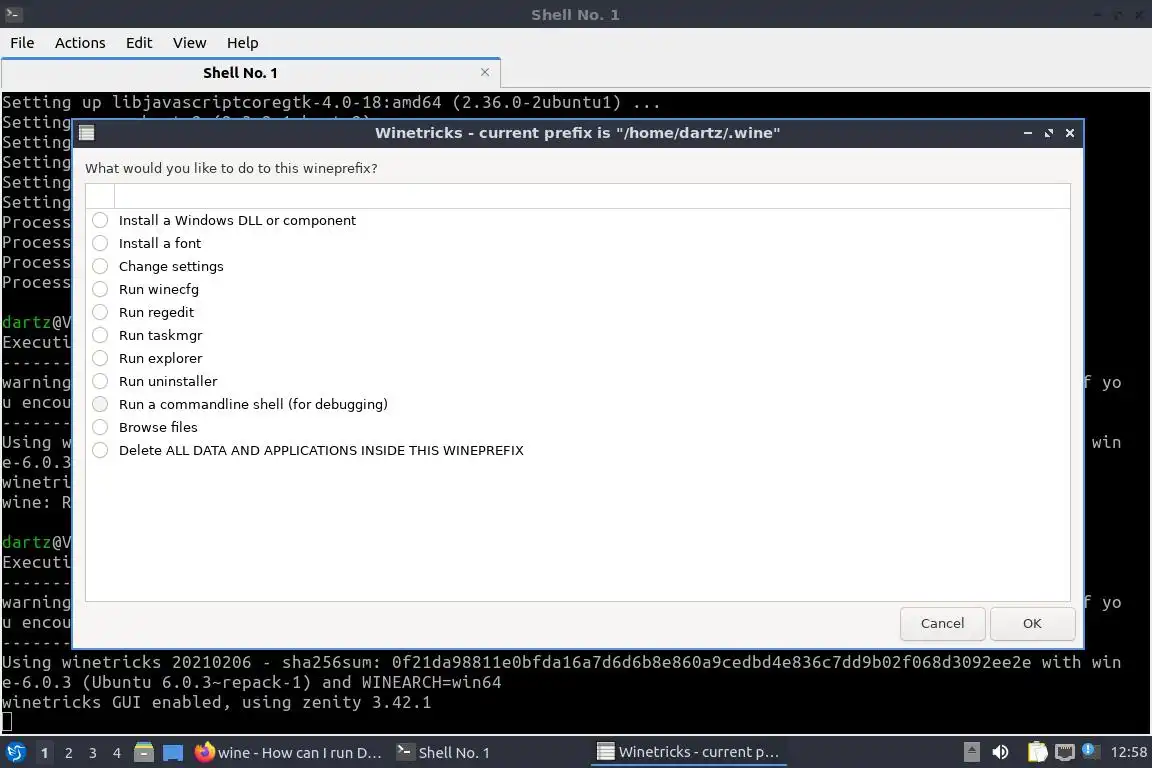Screen dimensions: 1152x768
Task: Activate the Winetricks taskbar entry
Action: [688, 752]
